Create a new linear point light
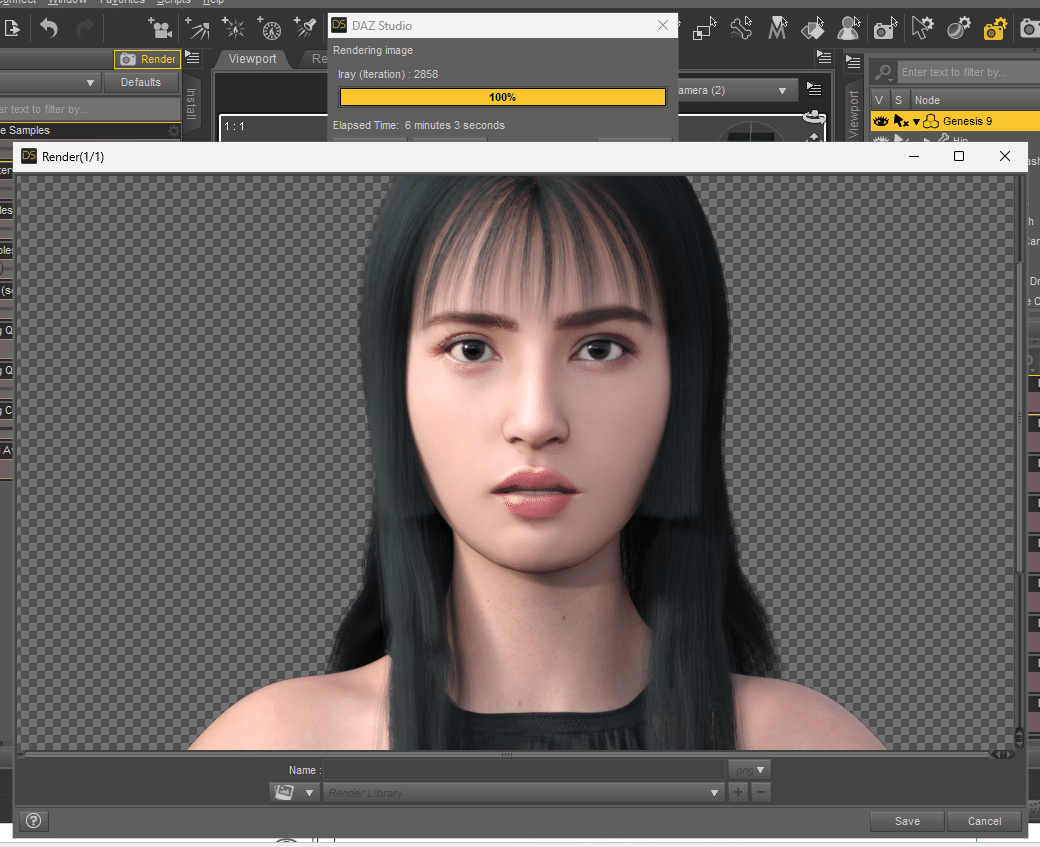The image size is (1040, 847). tap(269, 29)
